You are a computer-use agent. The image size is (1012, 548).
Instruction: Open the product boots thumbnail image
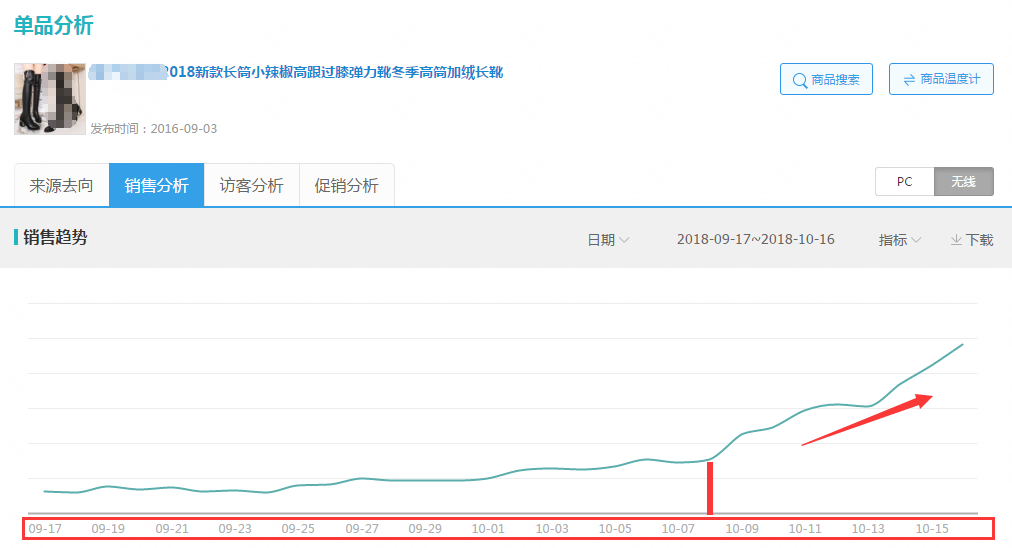click(x=50, y=99)
